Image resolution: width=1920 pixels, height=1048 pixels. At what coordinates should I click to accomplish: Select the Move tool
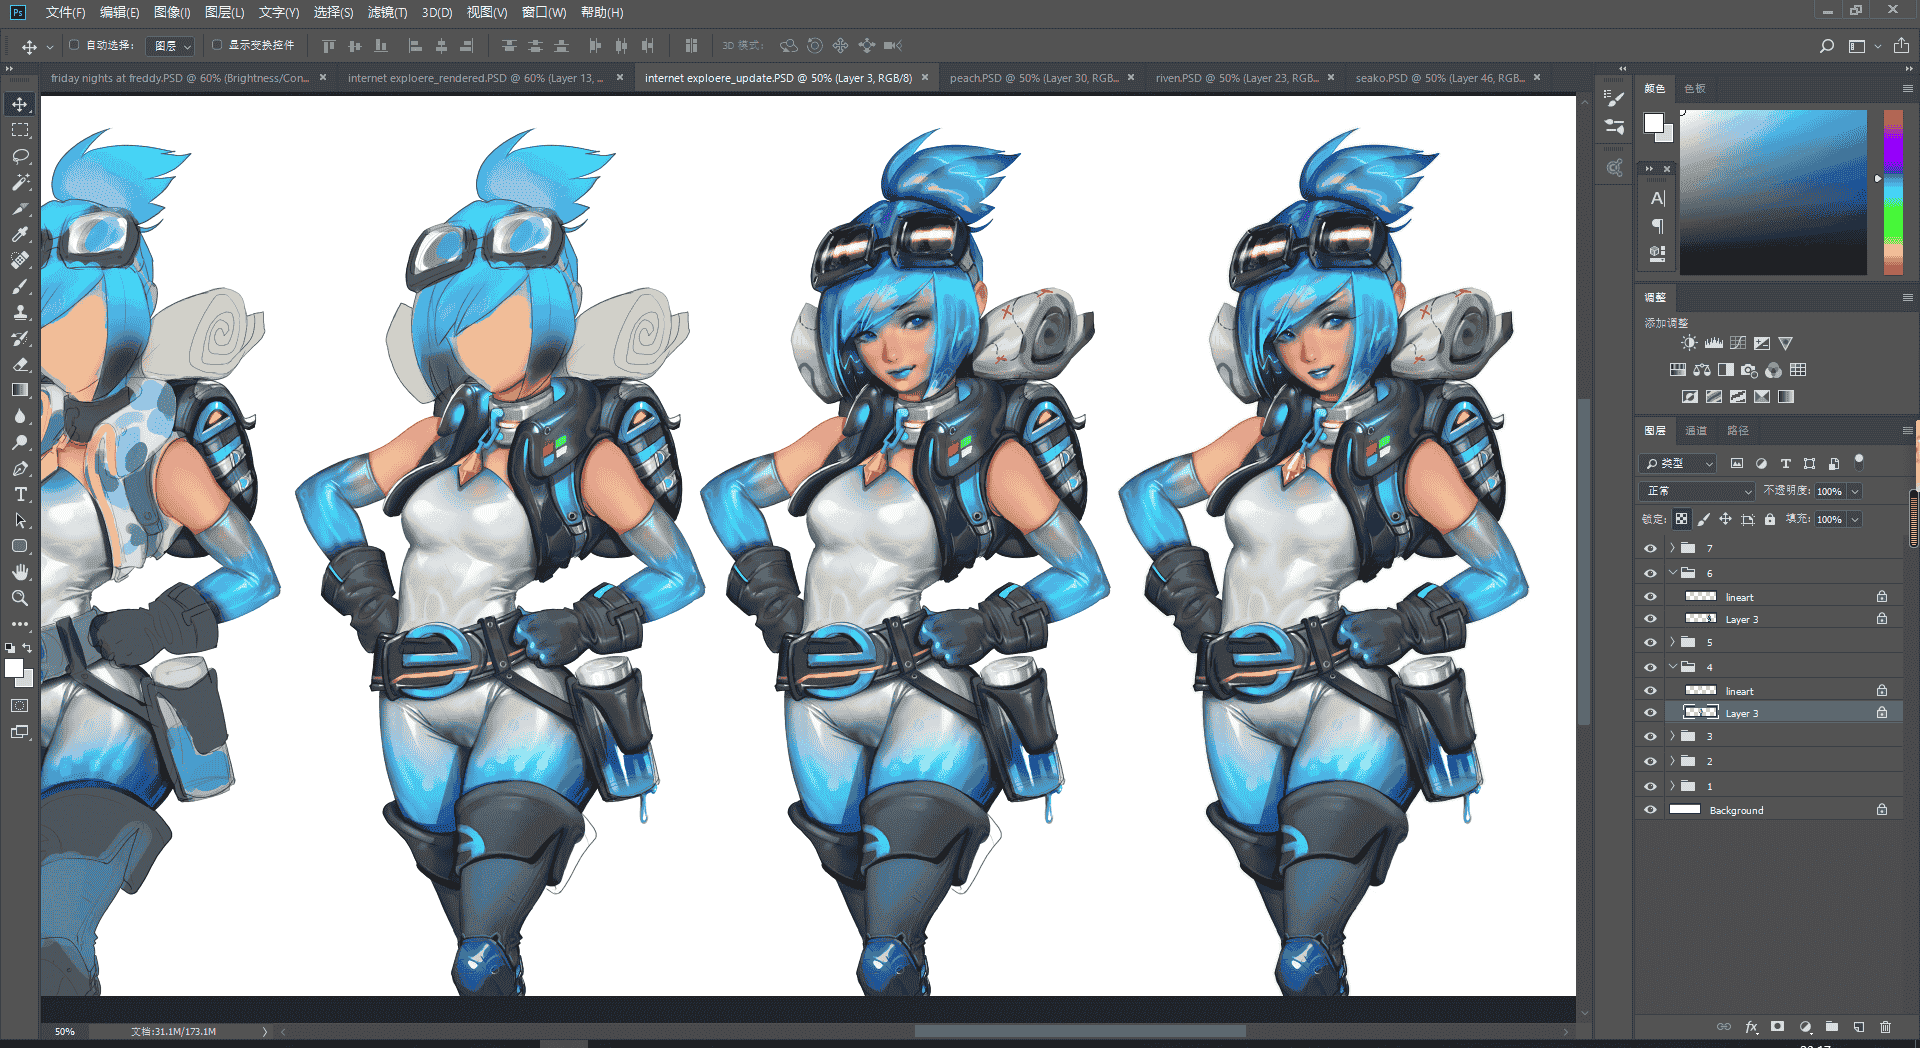(20, 104)
